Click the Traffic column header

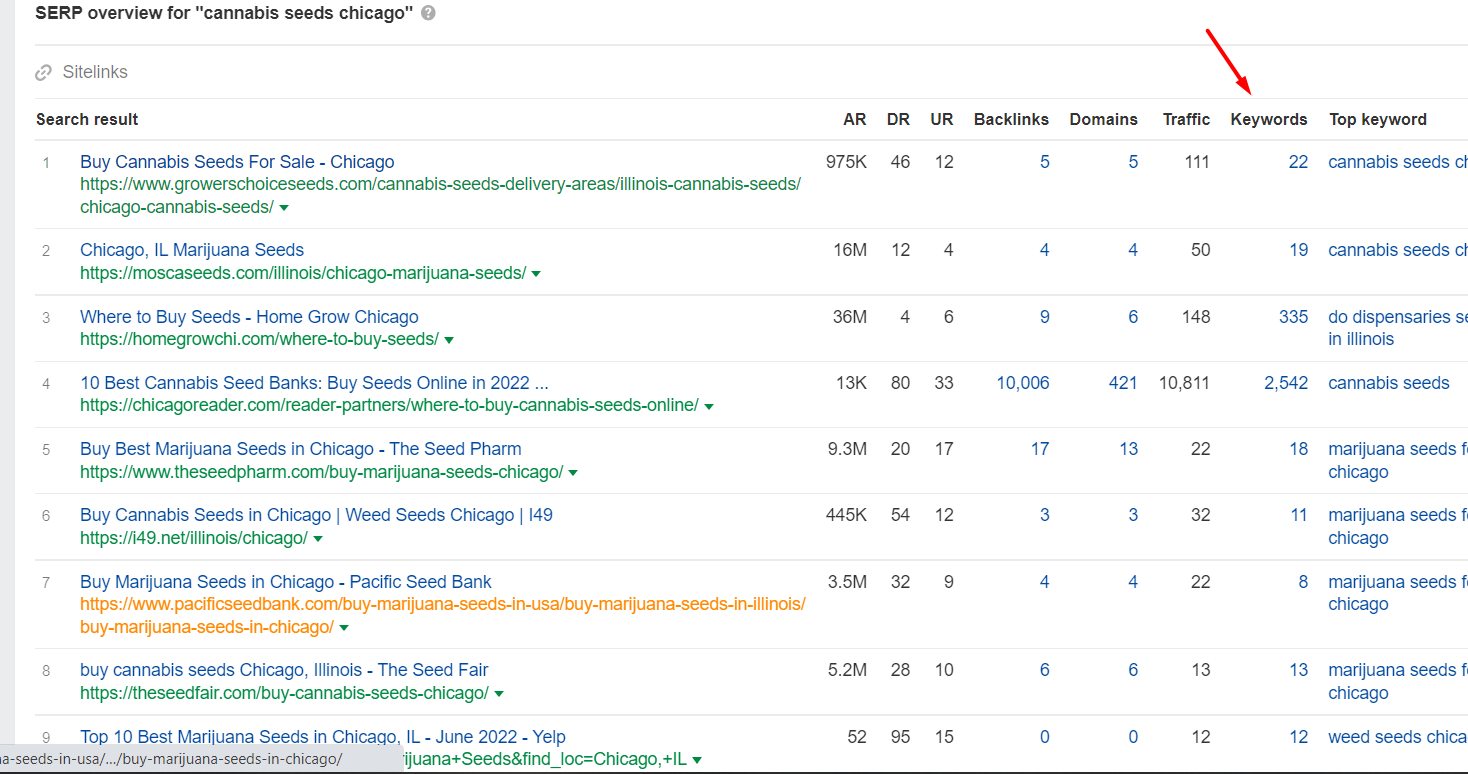[1186, 119]
